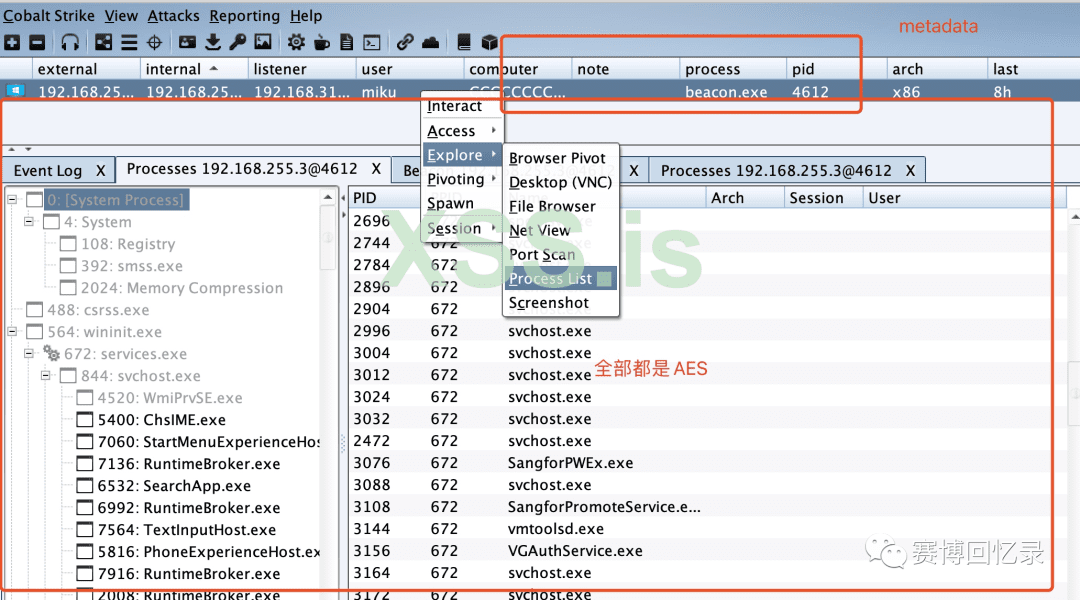Expand the Session submenu arrow
Screen dimensions: 1080x600
pos(493,227)
